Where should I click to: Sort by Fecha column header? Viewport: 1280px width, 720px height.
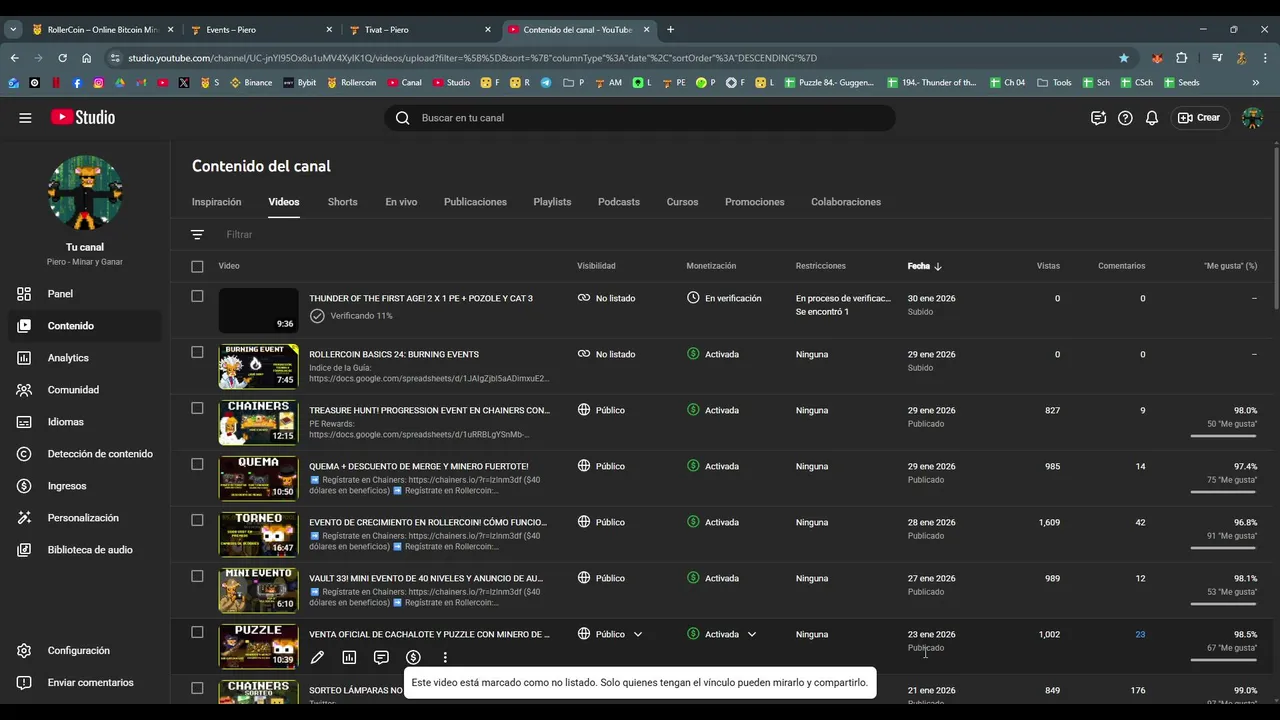(x=925, y=266)
